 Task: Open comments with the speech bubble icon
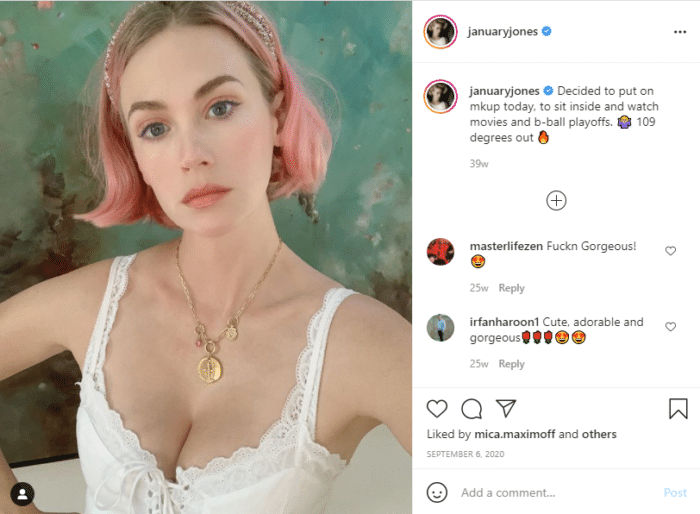coord(471,409)
